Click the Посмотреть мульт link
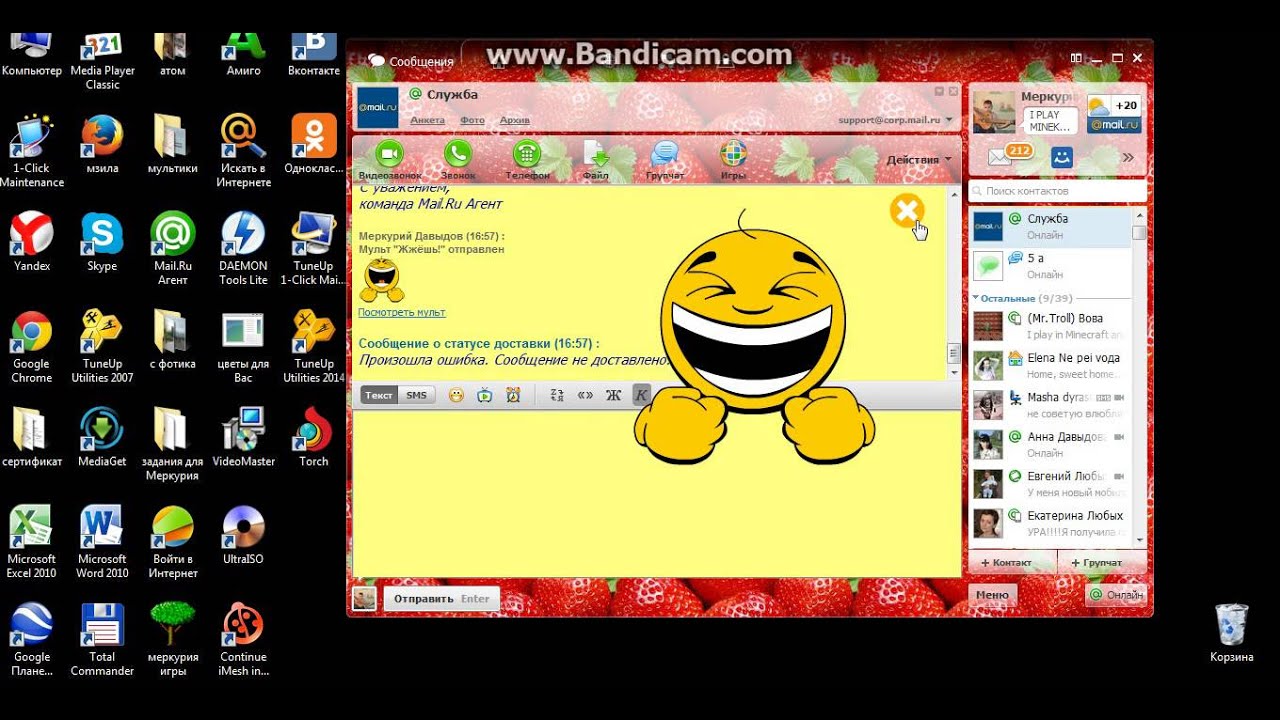Viewport: 1280px width, 720px height. click(402, 312)
